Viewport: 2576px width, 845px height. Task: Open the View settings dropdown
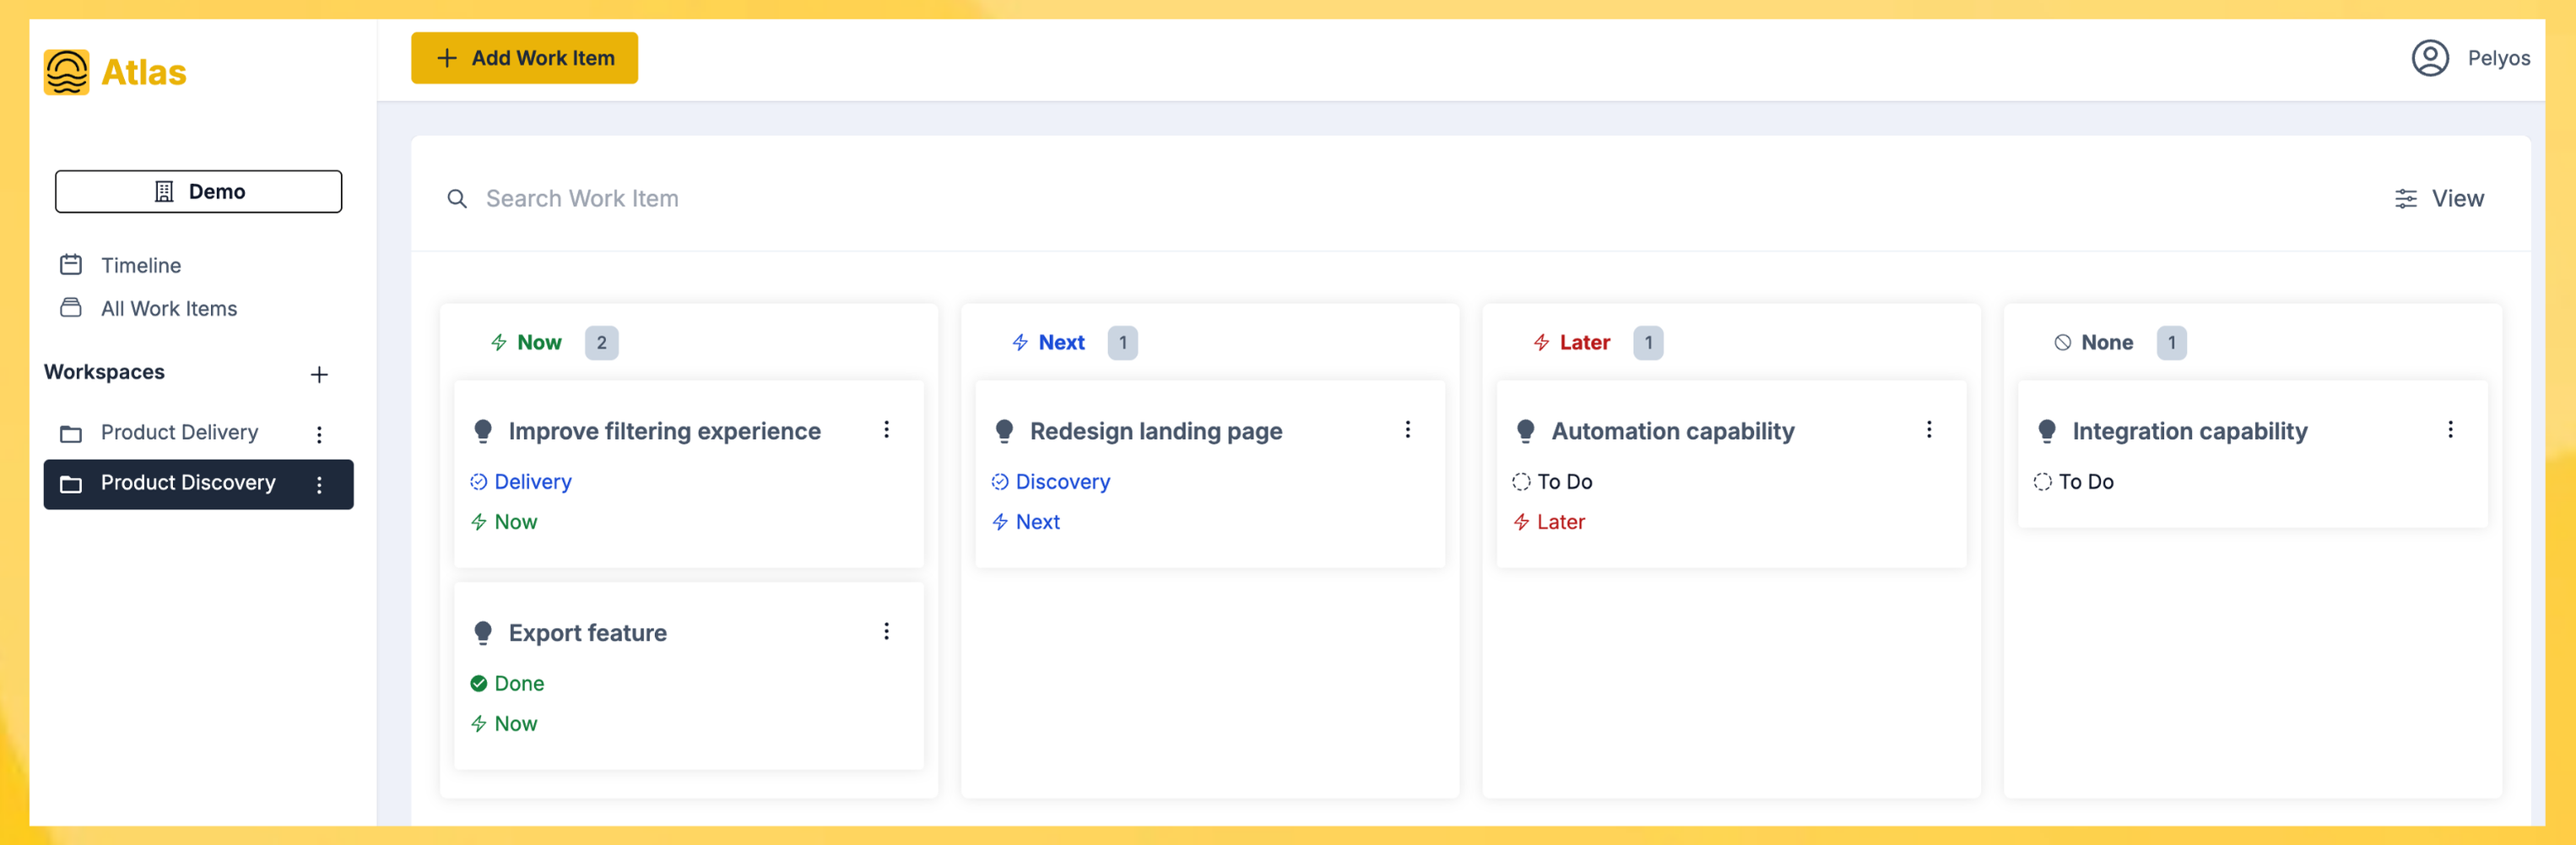(x=2439, y=199)
